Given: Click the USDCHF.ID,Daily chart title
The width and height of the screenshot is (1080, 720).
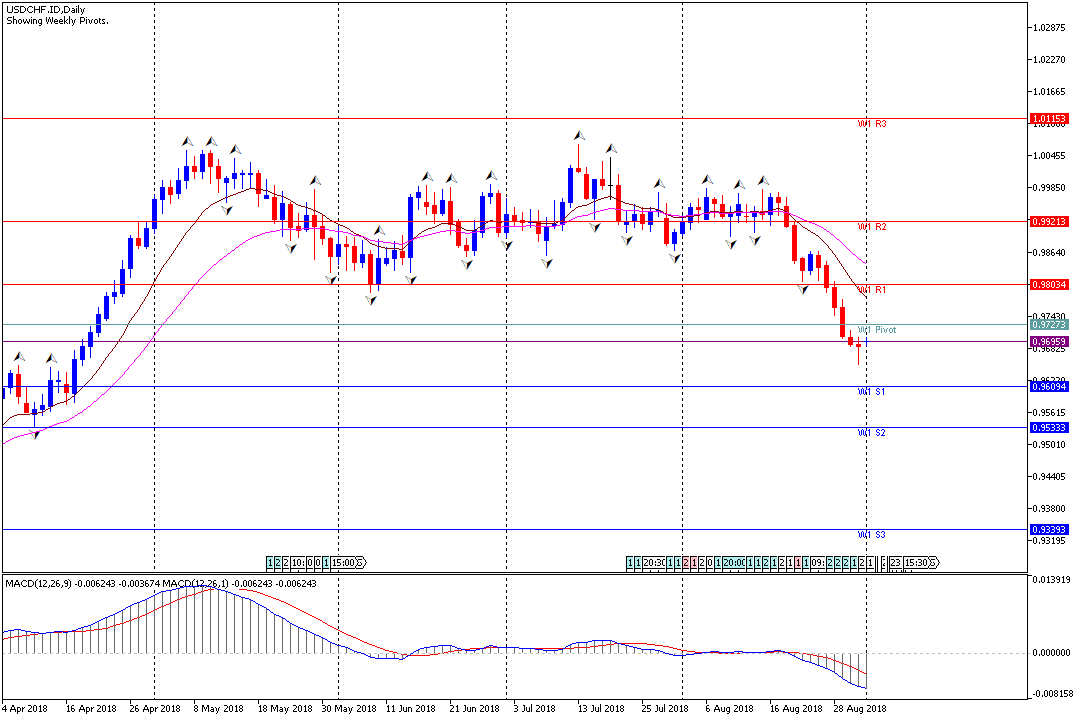Looking at the screenshot, I should tap(46, 10).
